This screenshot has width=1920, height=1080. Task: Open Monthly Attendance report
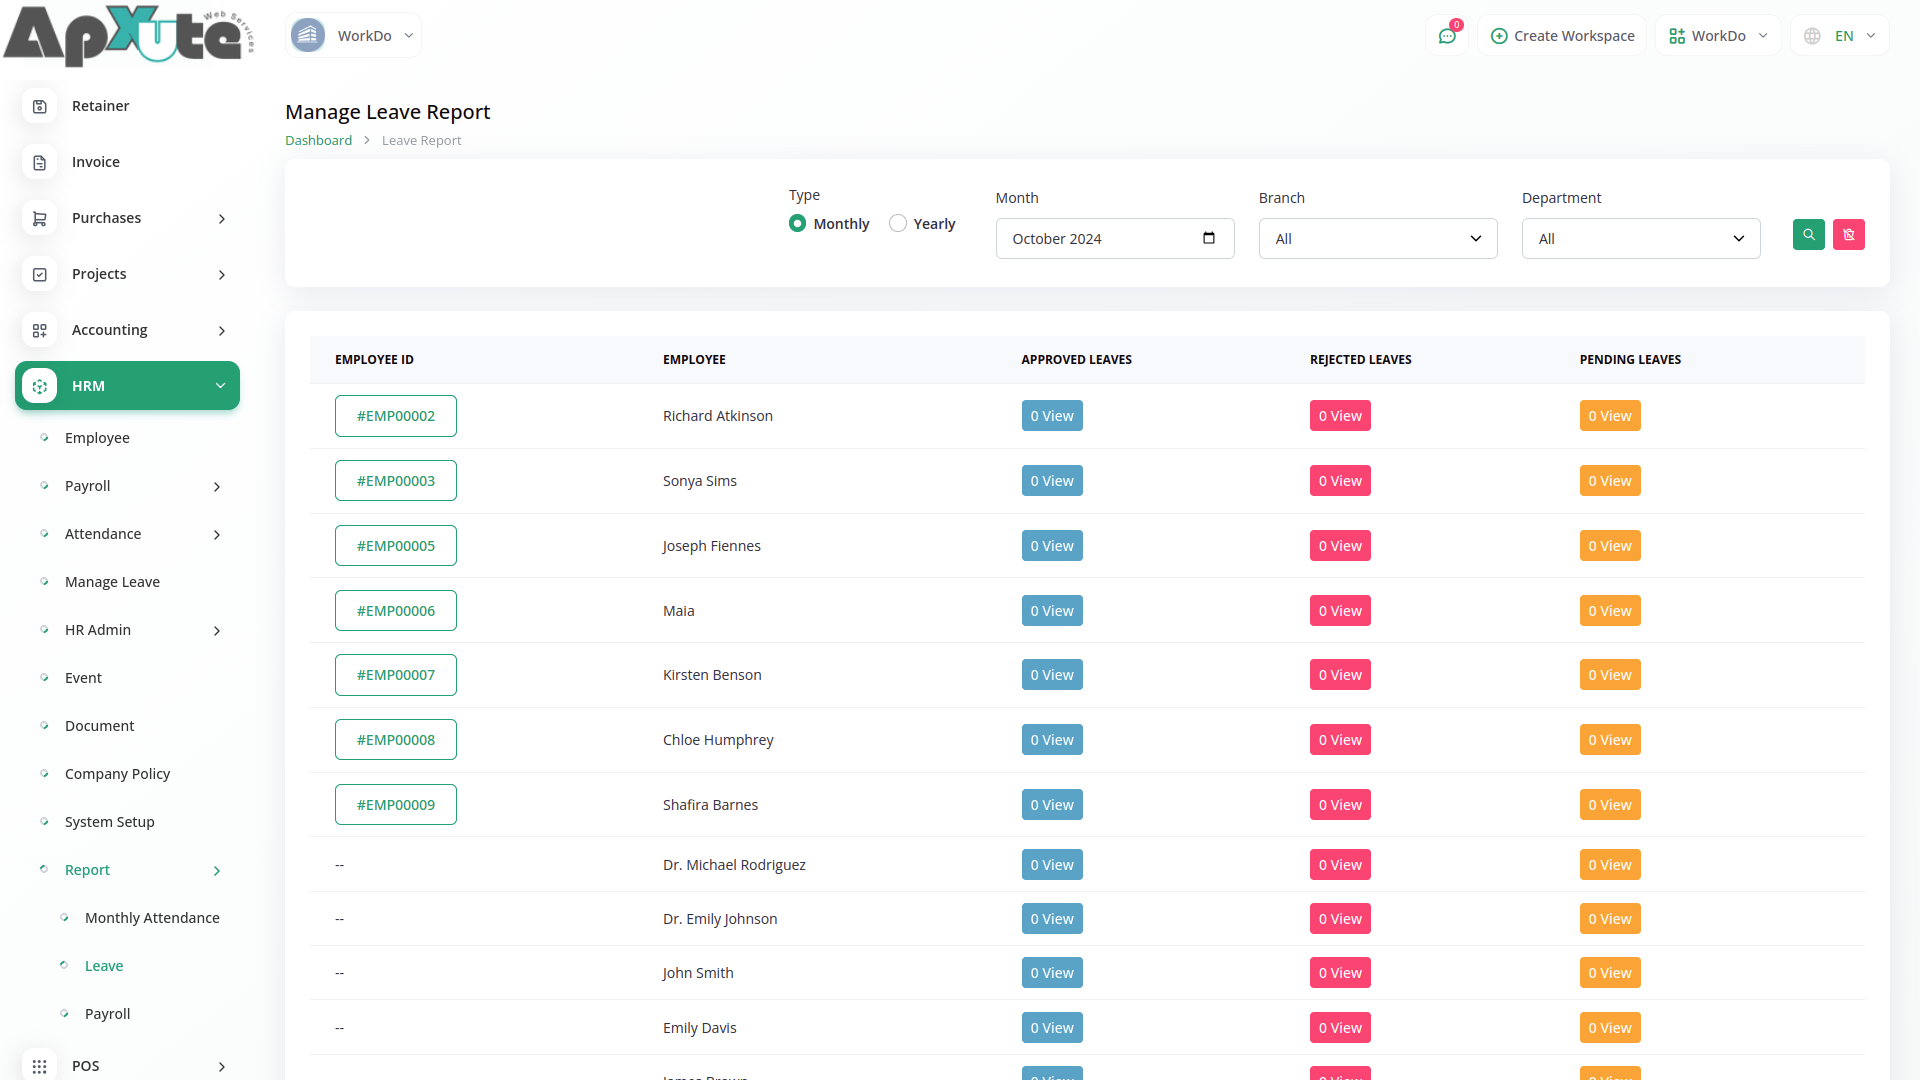click(152, 918)
